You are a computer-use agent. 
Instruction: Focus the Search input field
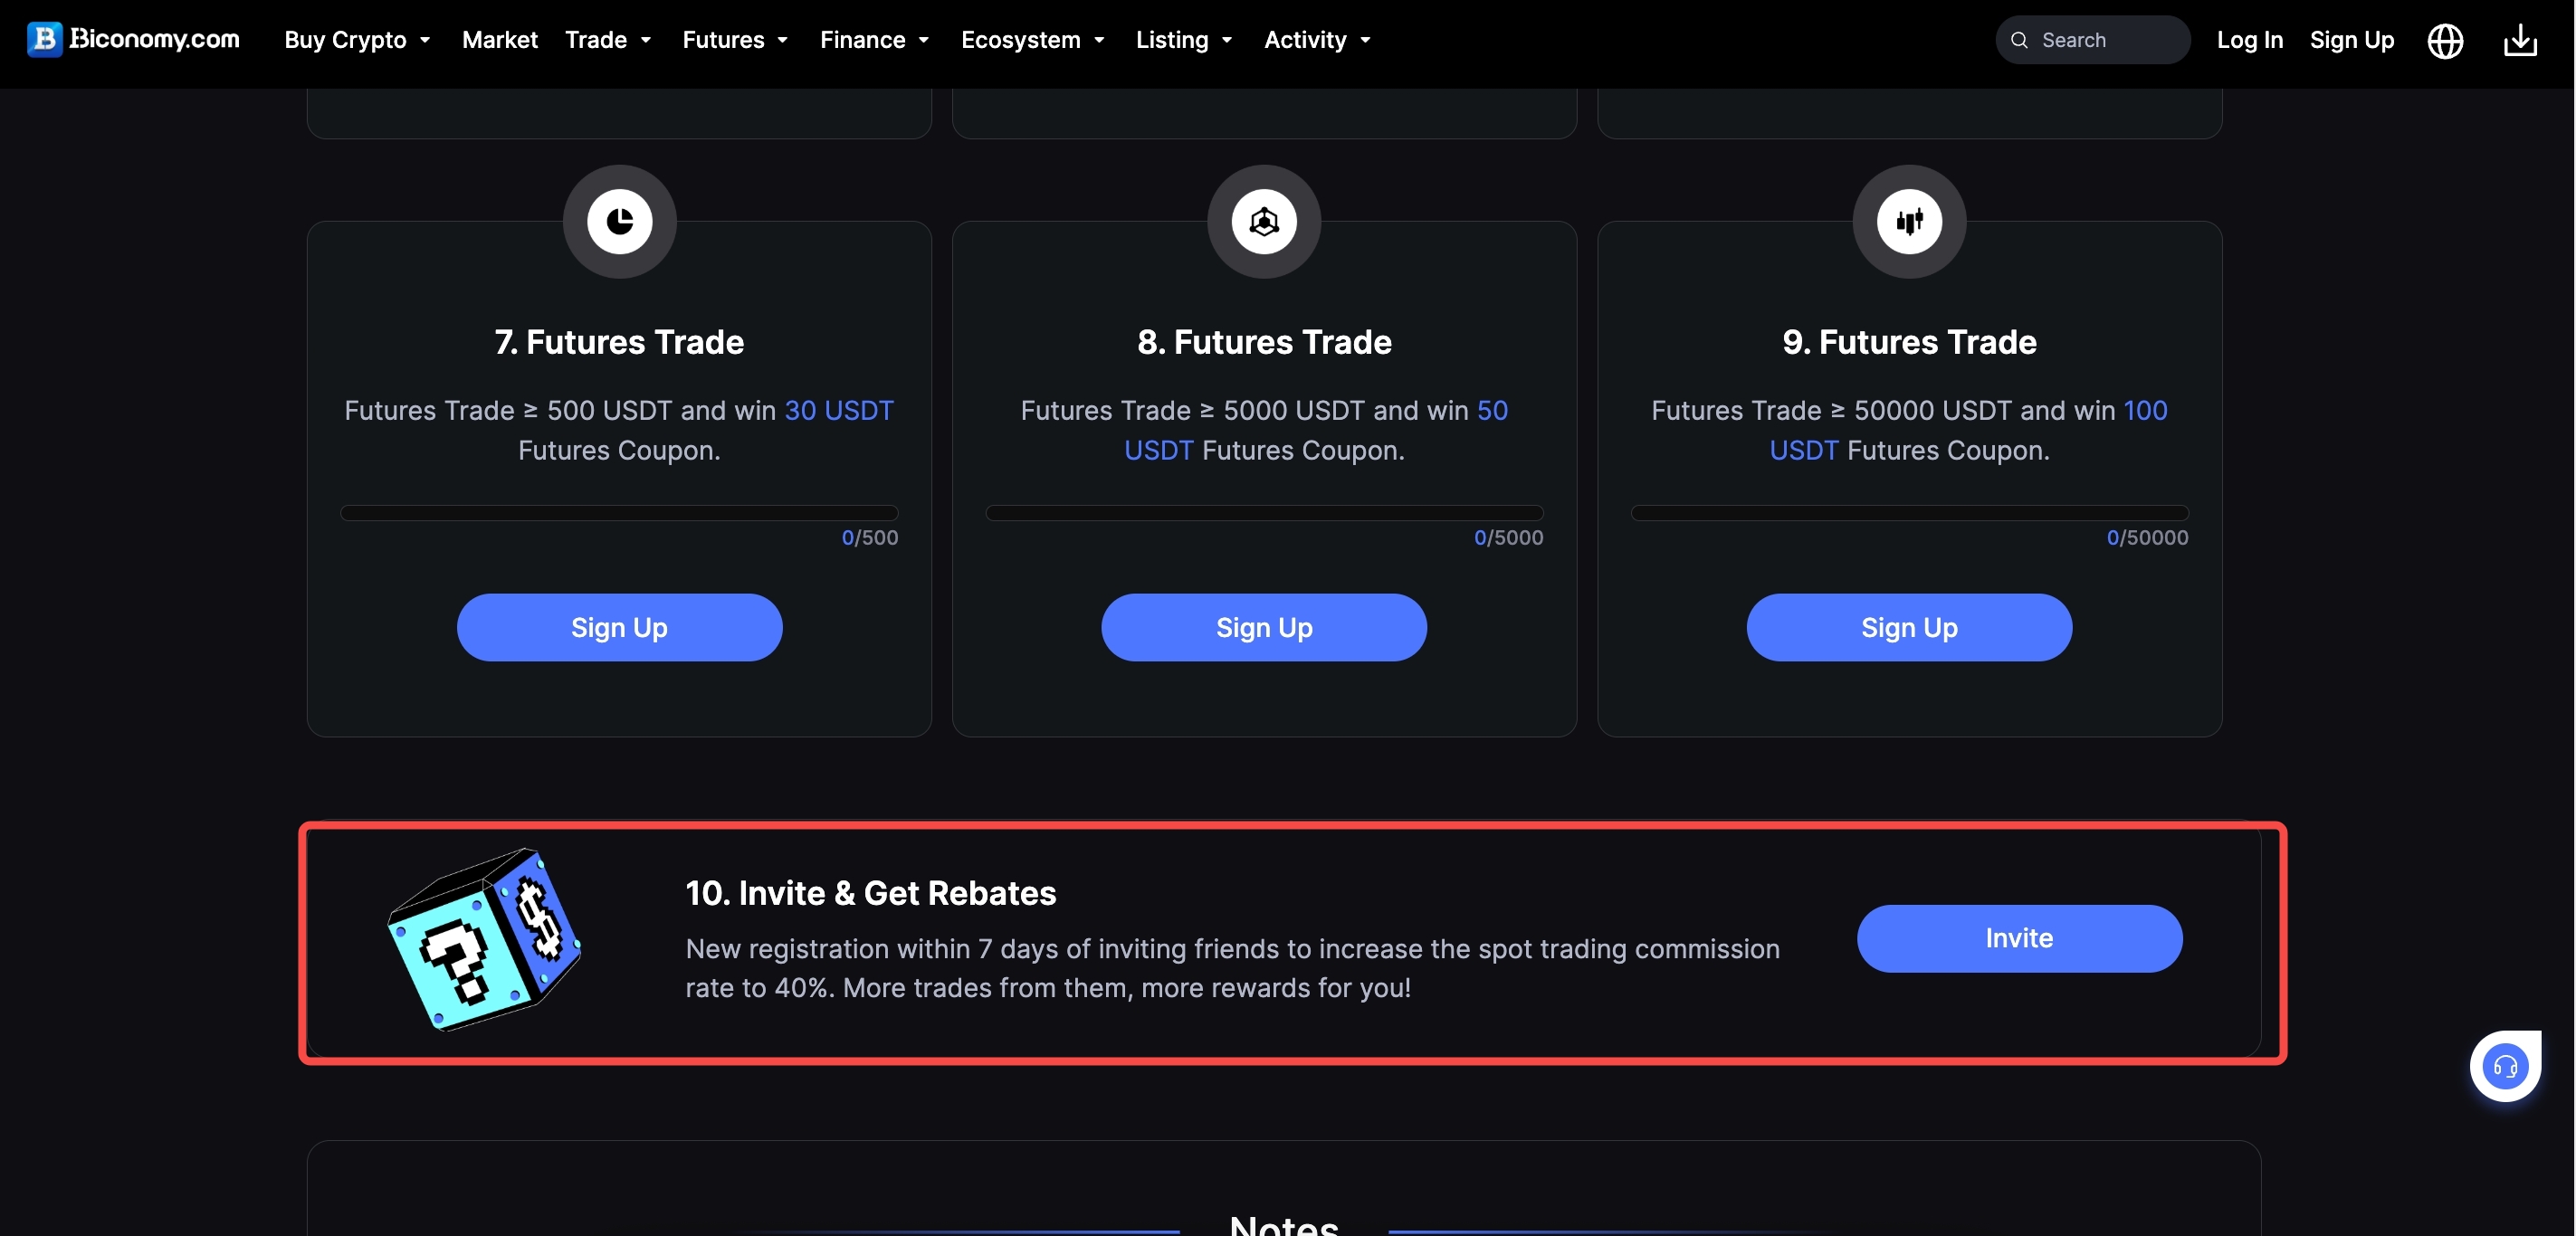click(x=2092, y=40)
